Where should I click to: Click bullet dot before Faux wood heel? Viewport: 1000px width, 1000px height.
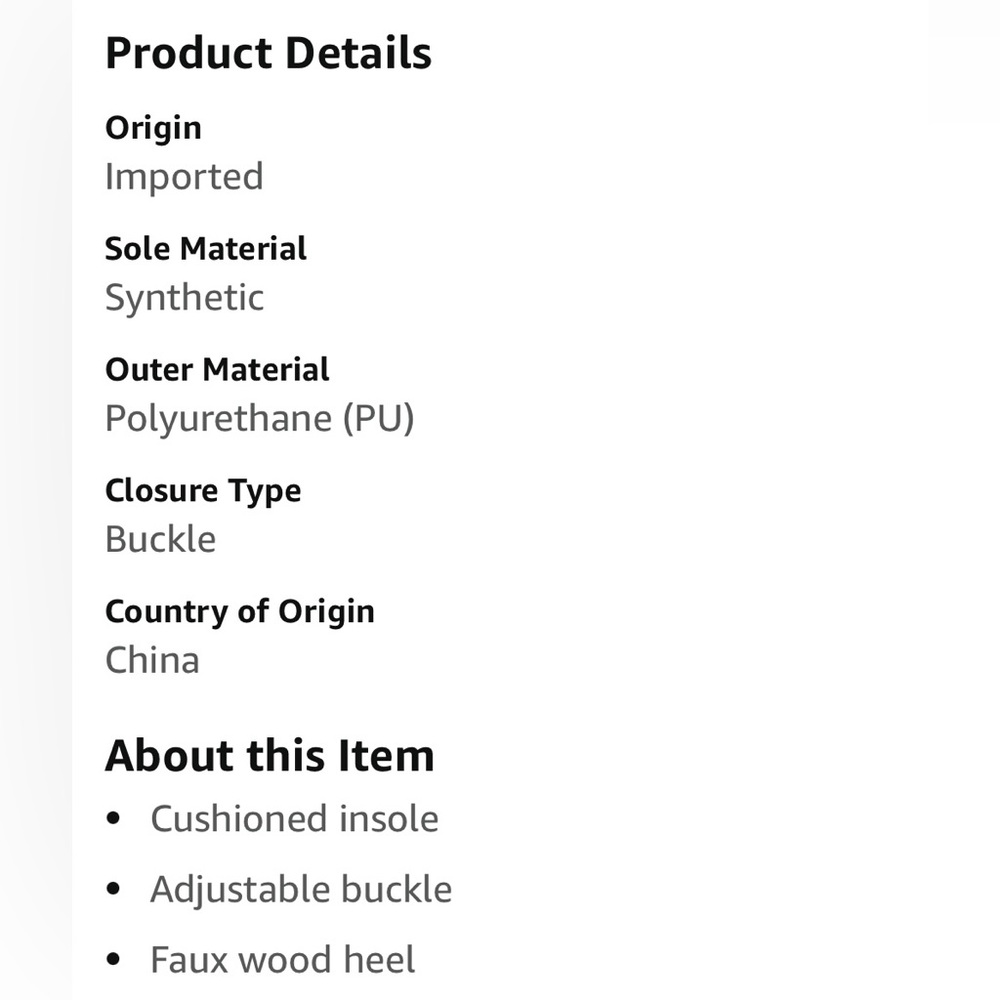point(114,959)
